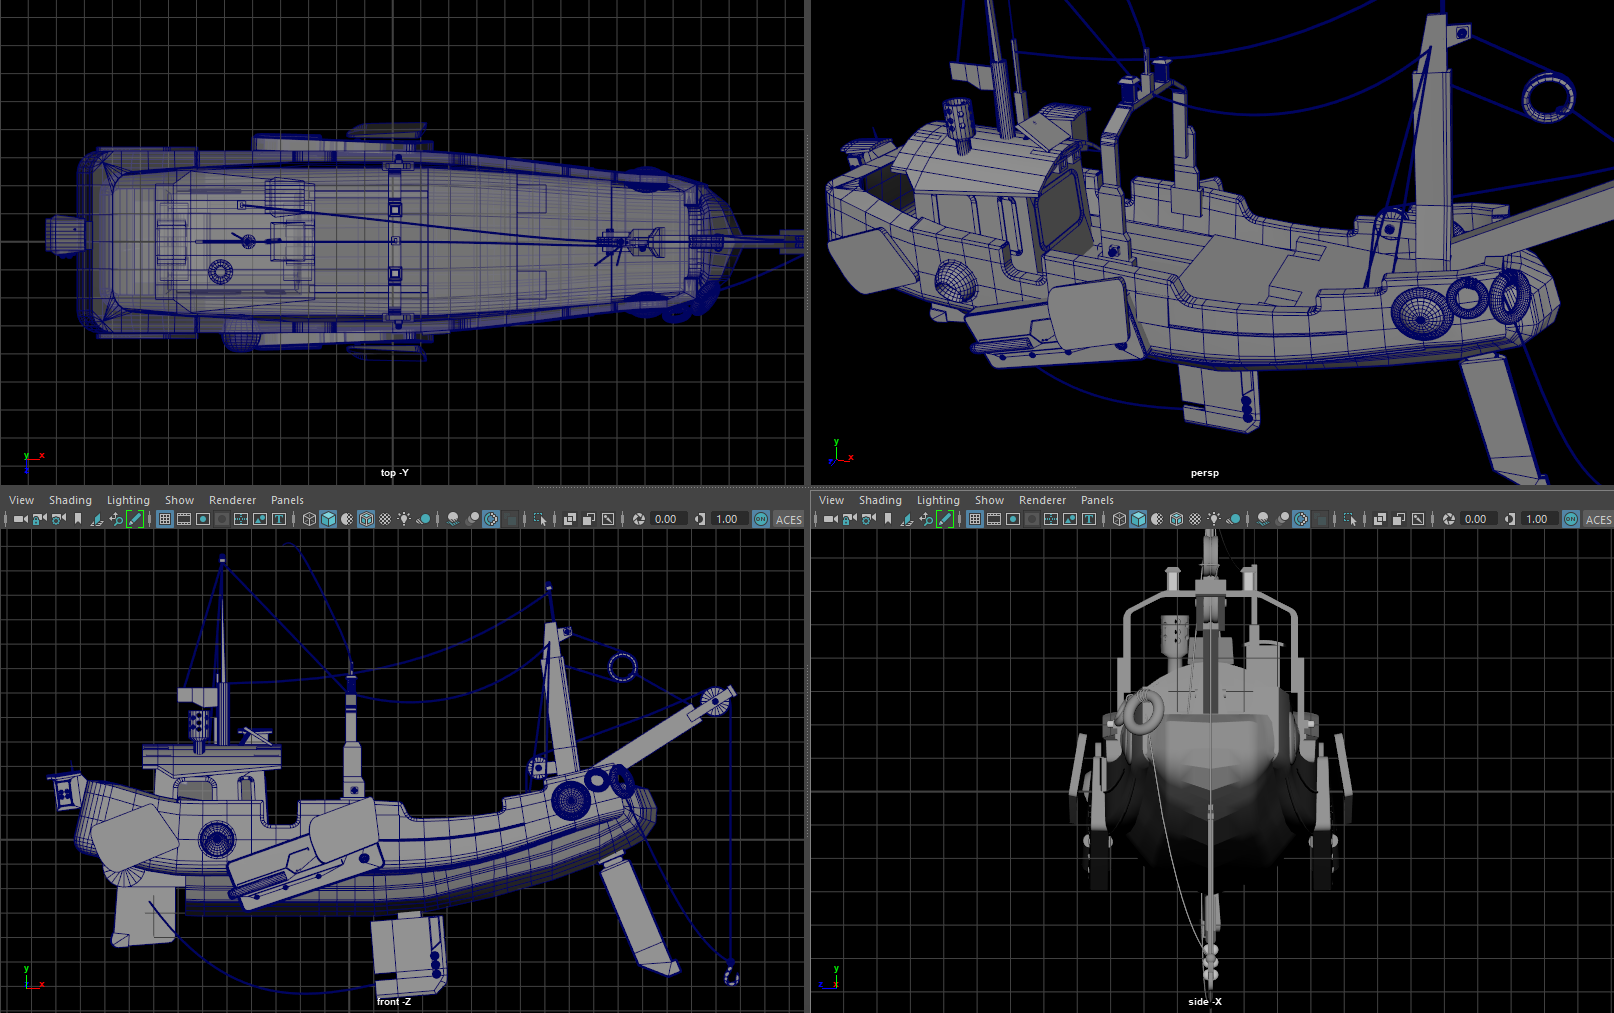This screenshot has width=1614, height=1013.
Task: Select Smooth Shade All in front panel
Action: point(328,519)
